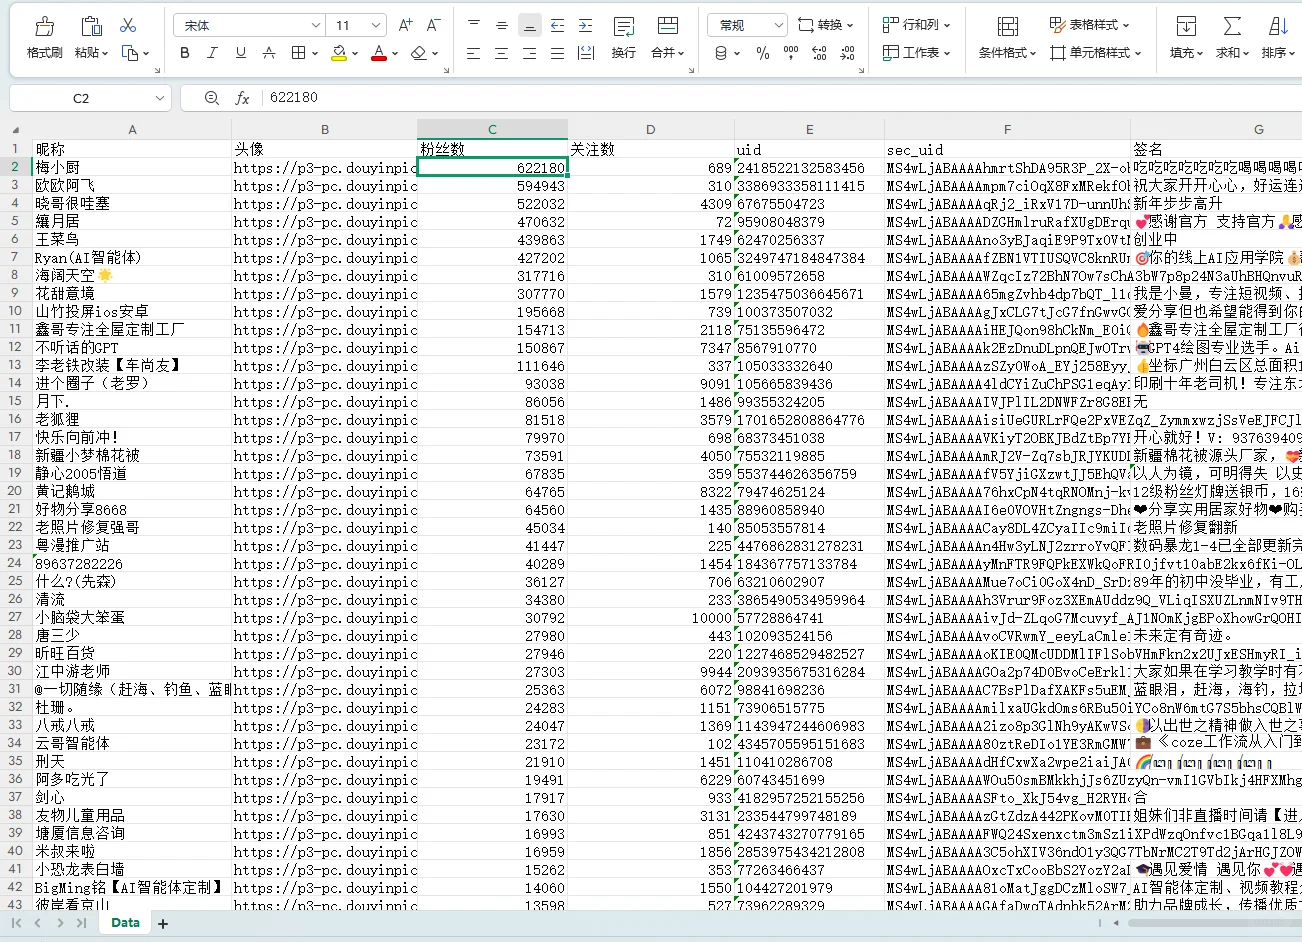Click the Copy icon below scissors
1302x942 pixels.
[x=129, y=53]
